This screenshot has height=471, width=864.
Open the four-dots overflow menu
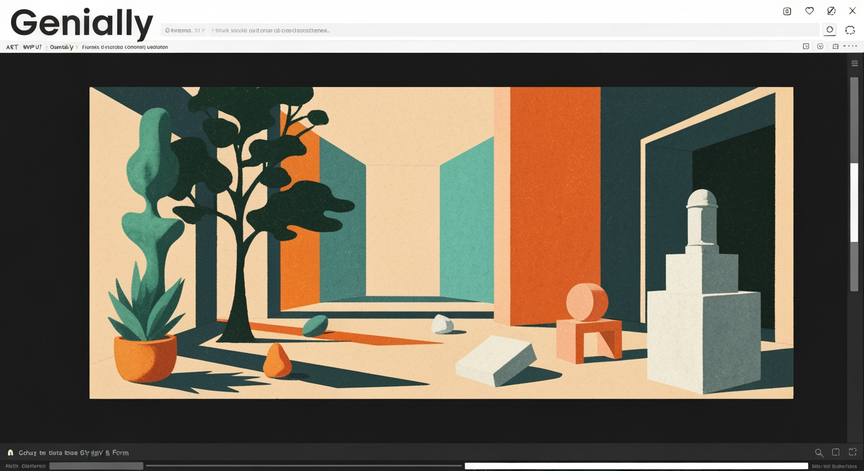click(850, 47)
